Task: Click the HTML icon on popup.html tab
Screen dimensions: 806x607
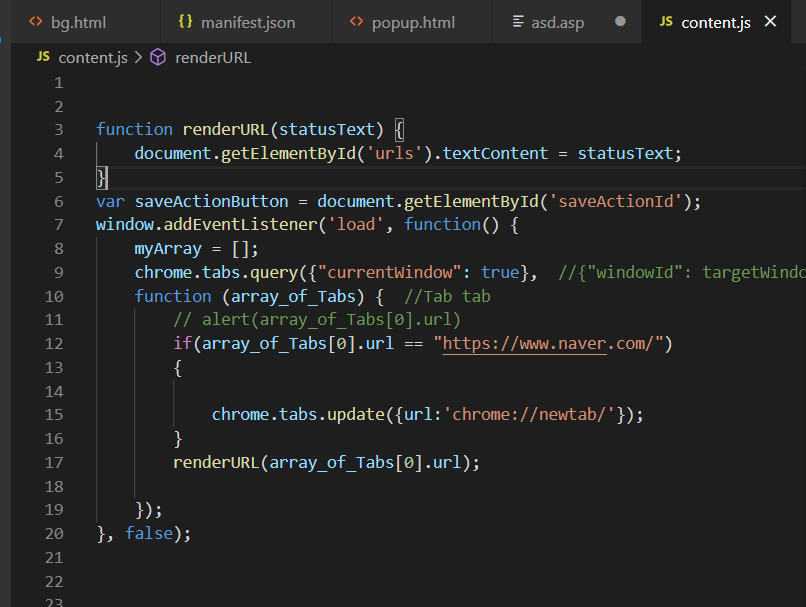Action: 356,22
